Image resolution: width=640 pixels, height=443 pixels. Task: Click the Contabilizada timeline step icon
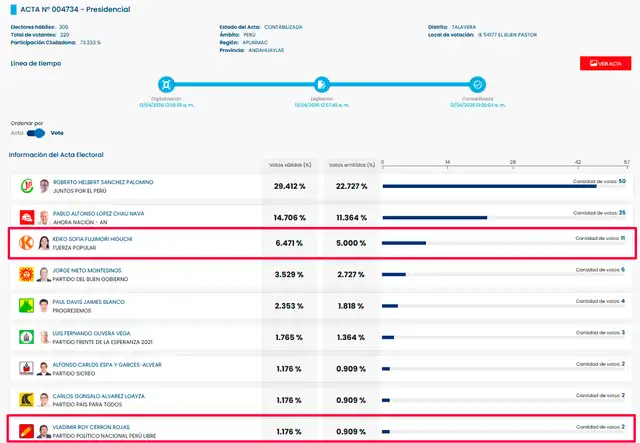478,84
